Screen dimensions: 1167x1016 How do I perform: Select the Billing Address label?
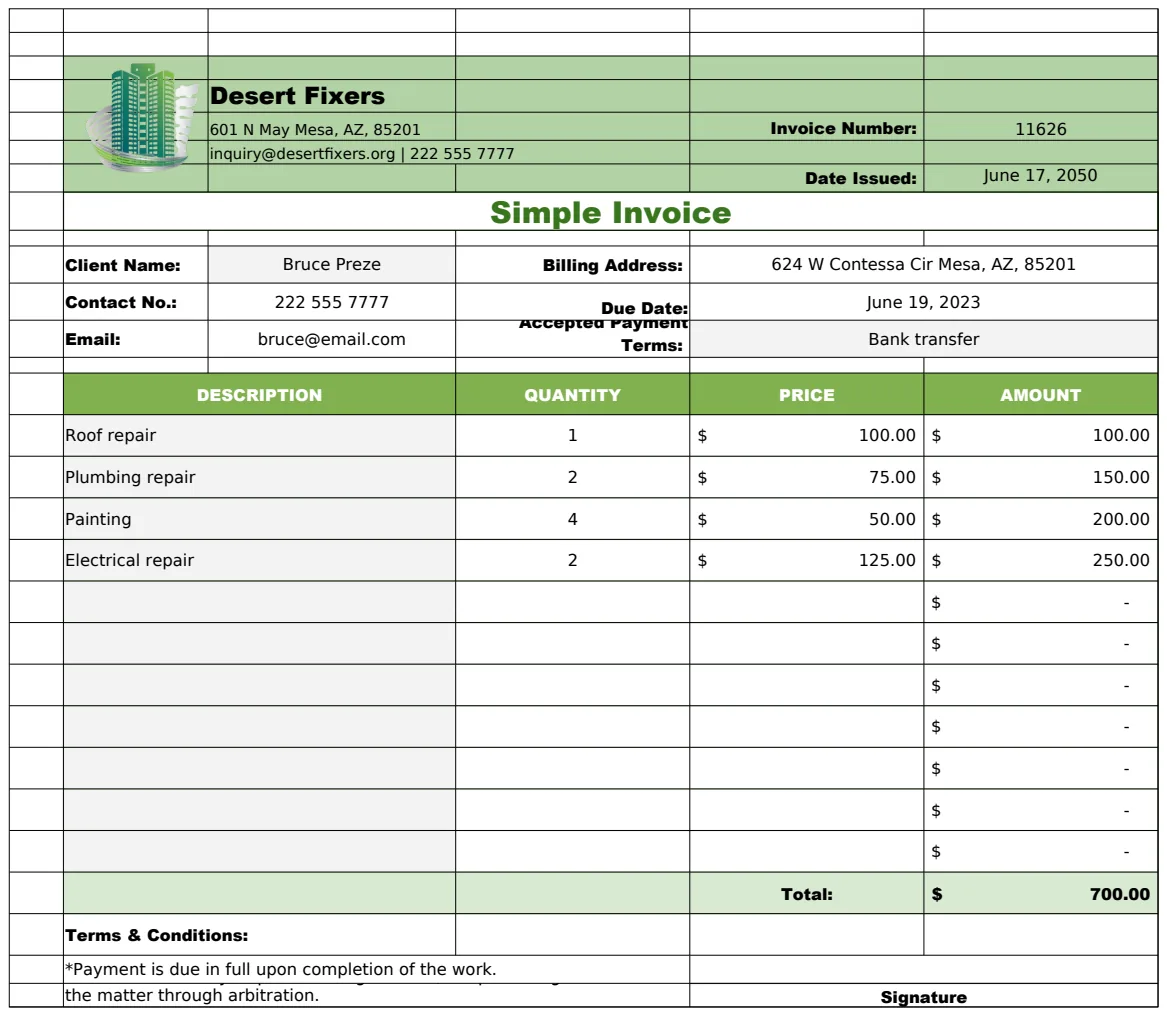point(613,266)
